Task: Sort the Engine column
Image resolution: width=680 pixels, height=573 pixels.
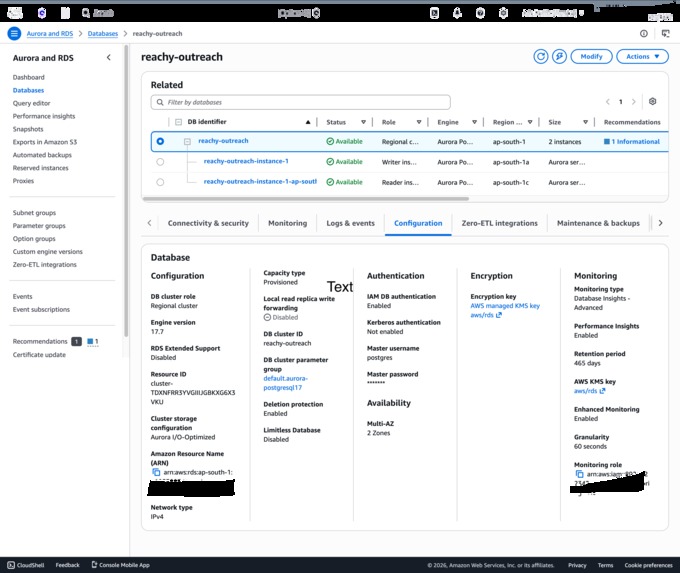Action: click(474, 122)
